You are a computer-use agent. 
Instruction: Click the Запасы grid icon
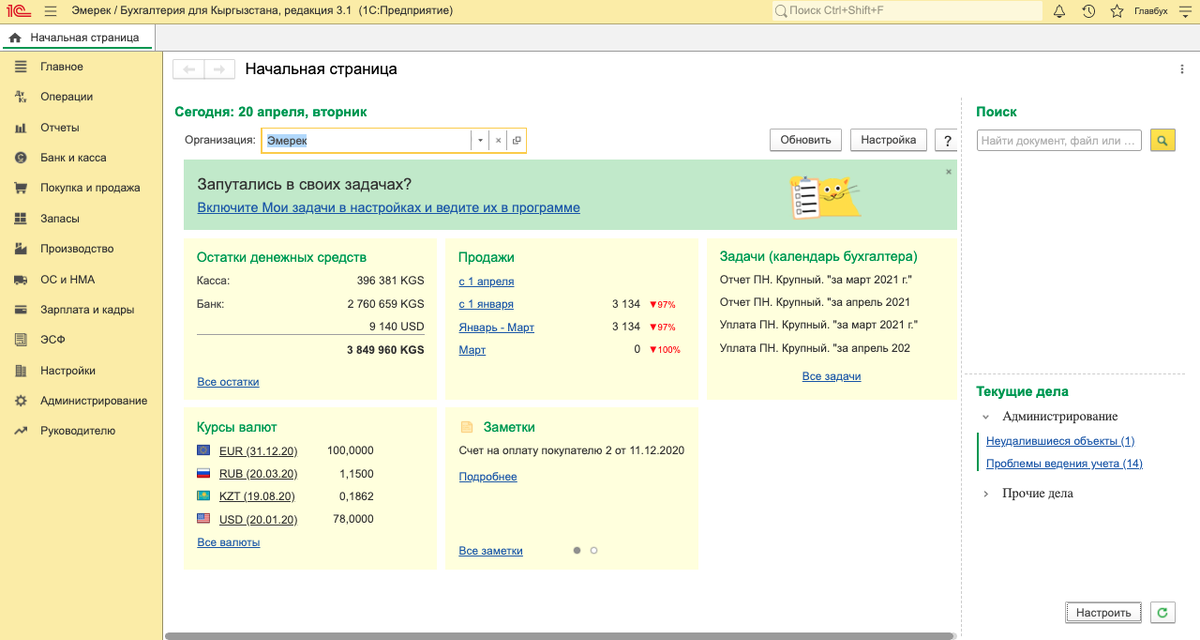coord(20,219)
